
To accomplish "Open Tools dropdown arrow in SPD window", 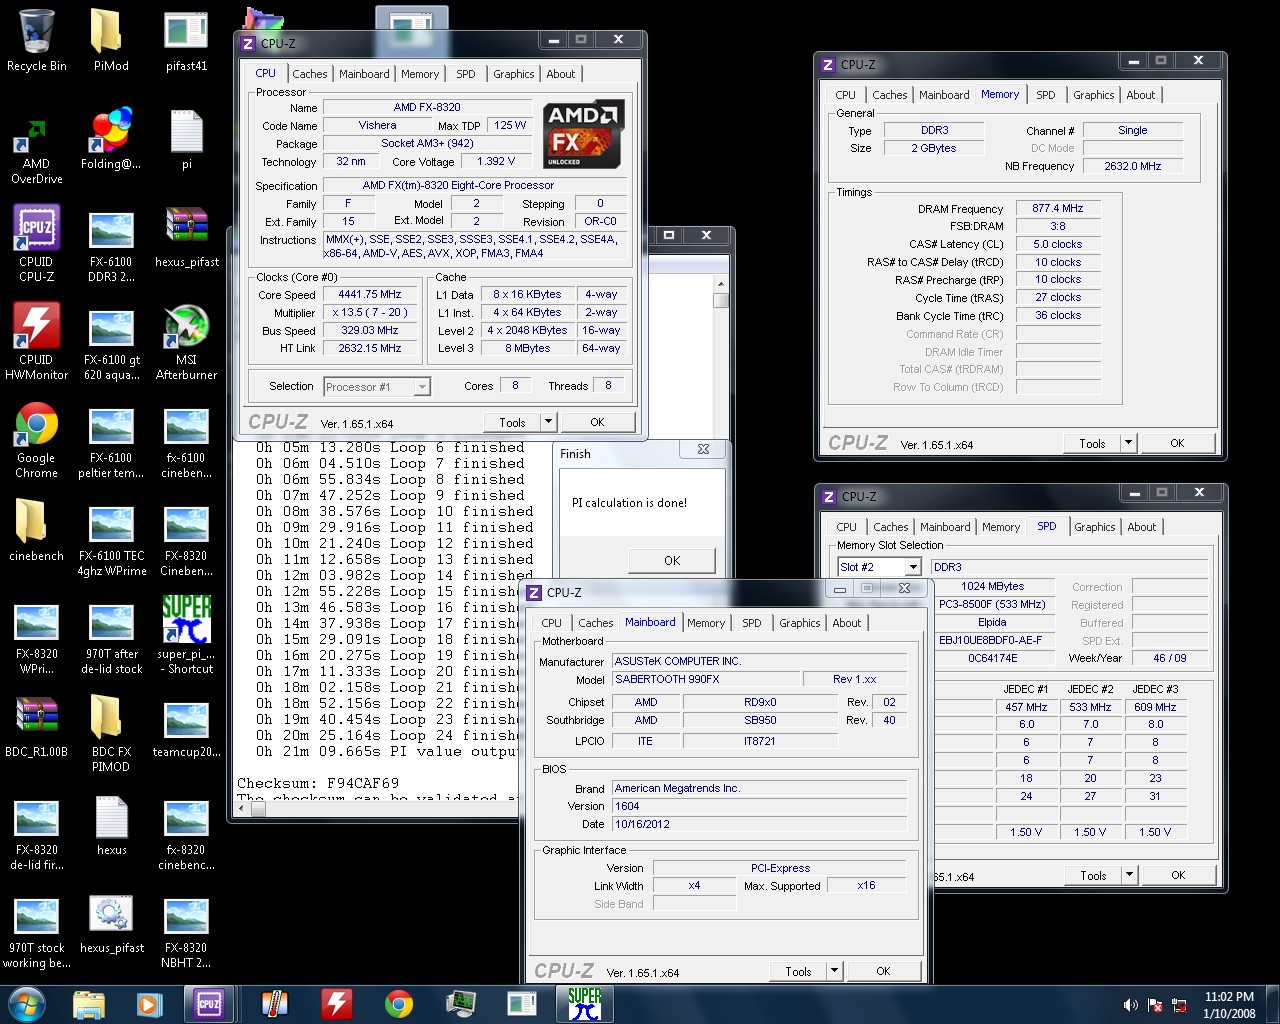I will coord(1129,875).
